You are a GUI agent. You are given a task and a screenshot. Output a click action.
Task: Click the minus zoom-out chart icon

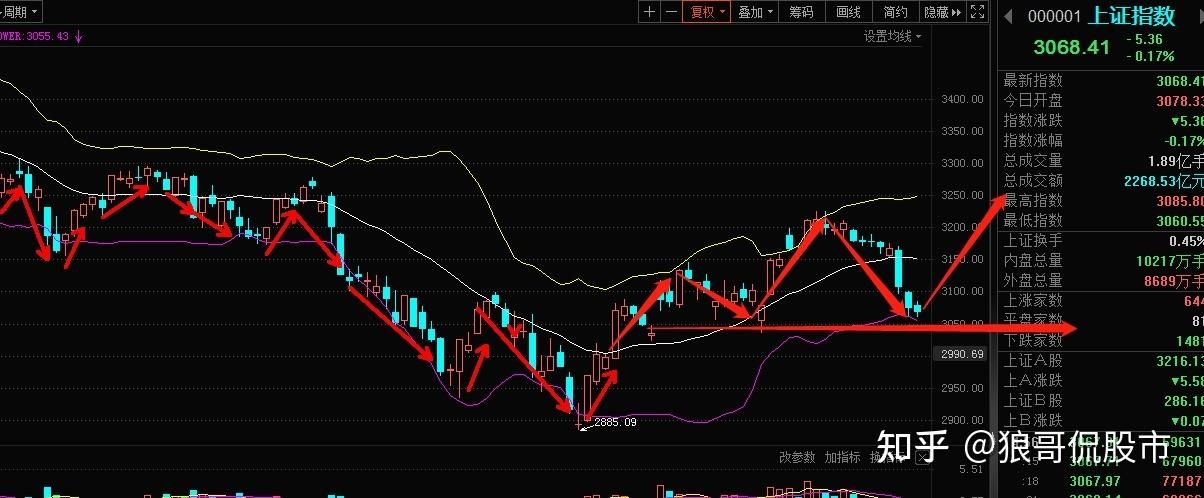[x=672, y=12]
